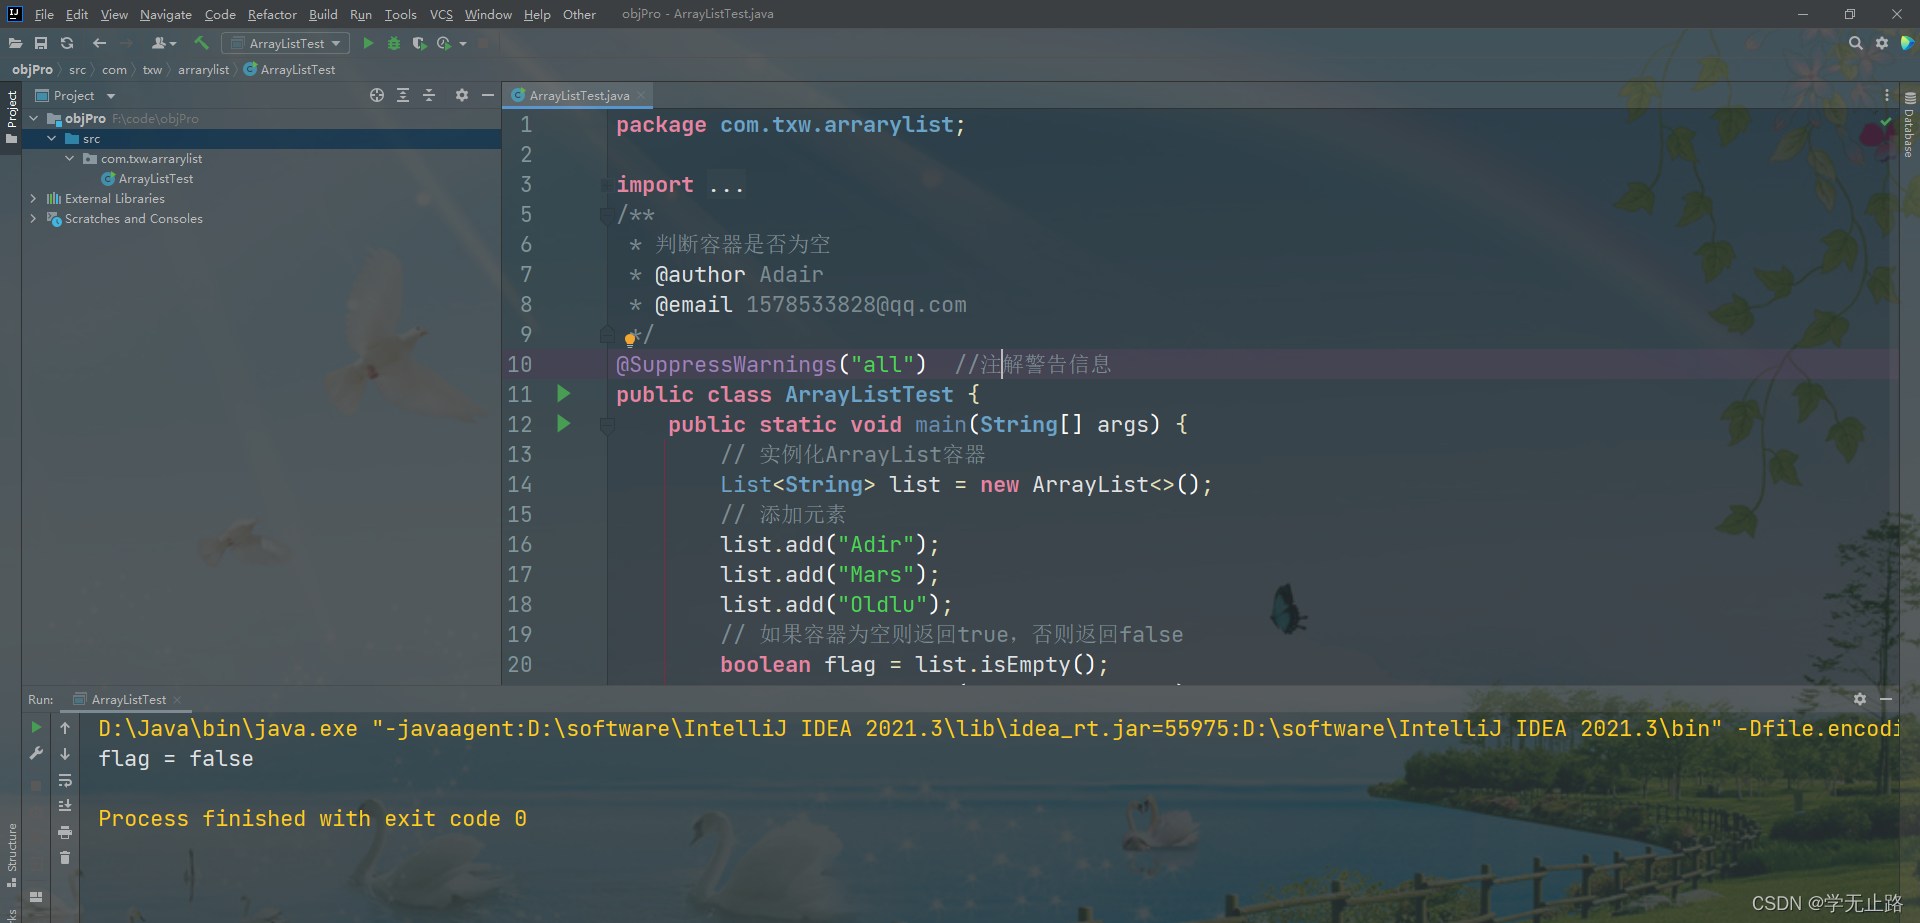This screenshot has height=923, width=1920.
Task: Open the user profile dropdown in toolbar
Action: coord(163,43)
